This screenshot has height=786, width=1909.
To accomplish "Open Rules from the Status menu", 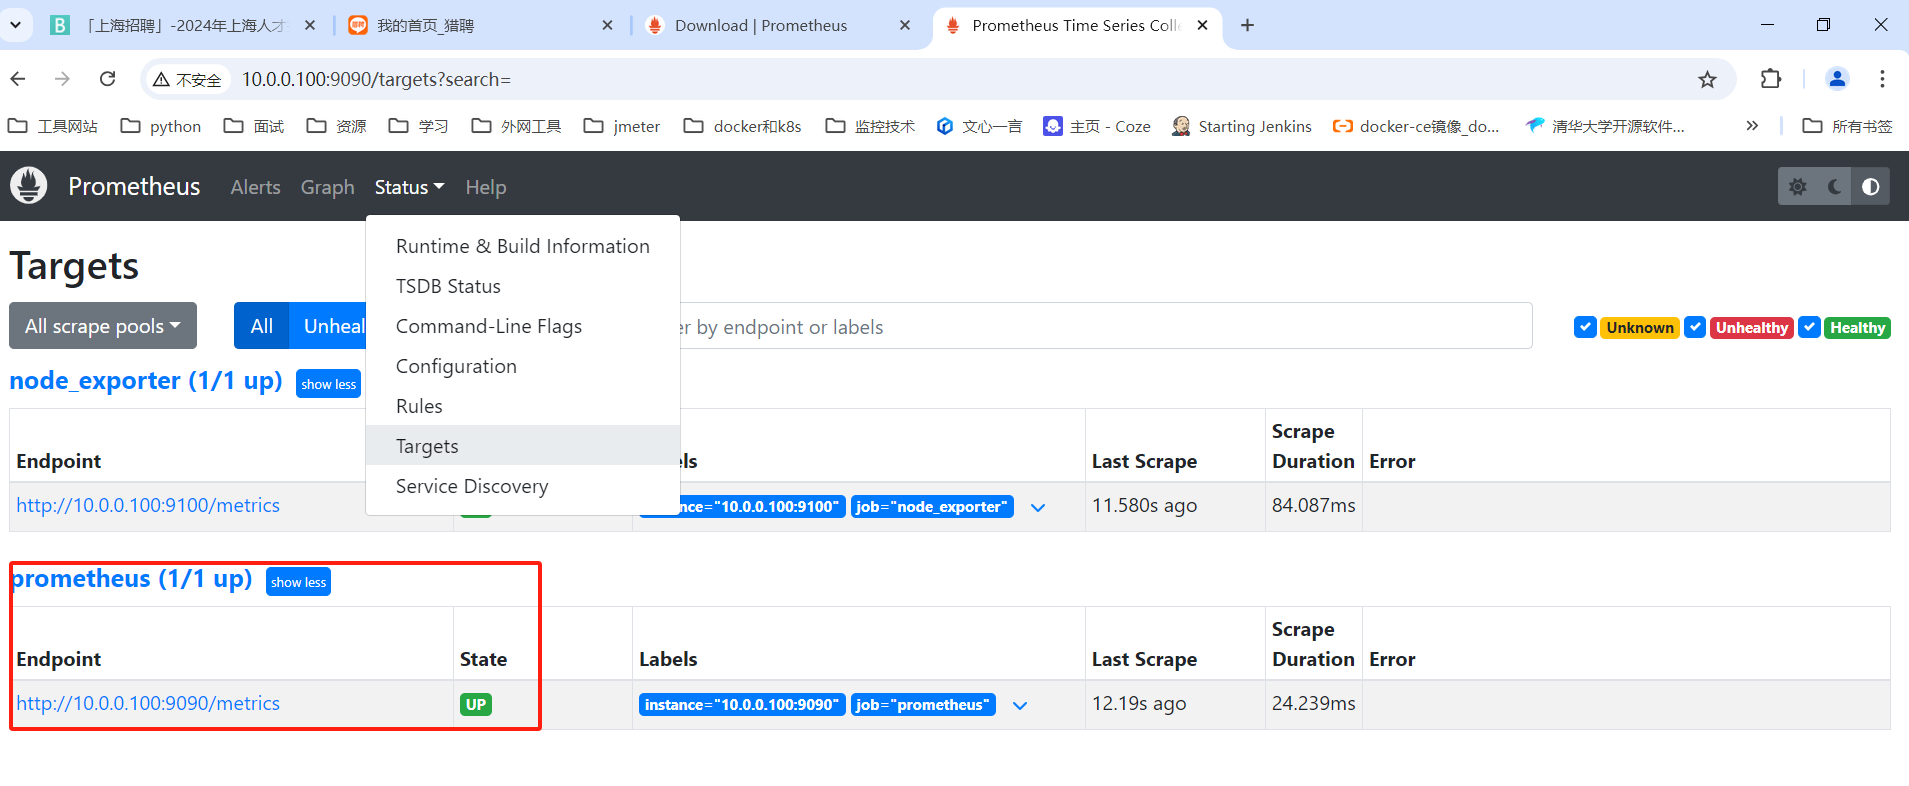I will coord(523,406).
